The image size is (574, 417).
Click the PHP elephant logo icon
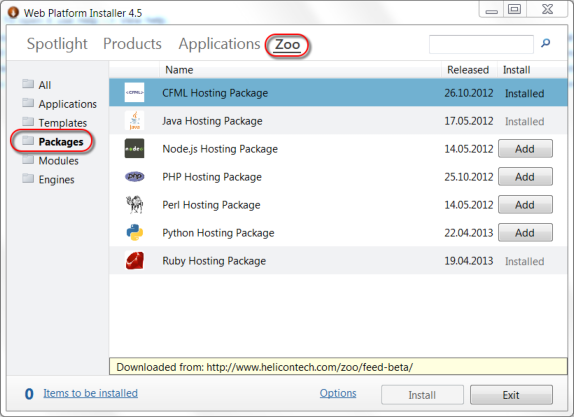click(134, 177)
